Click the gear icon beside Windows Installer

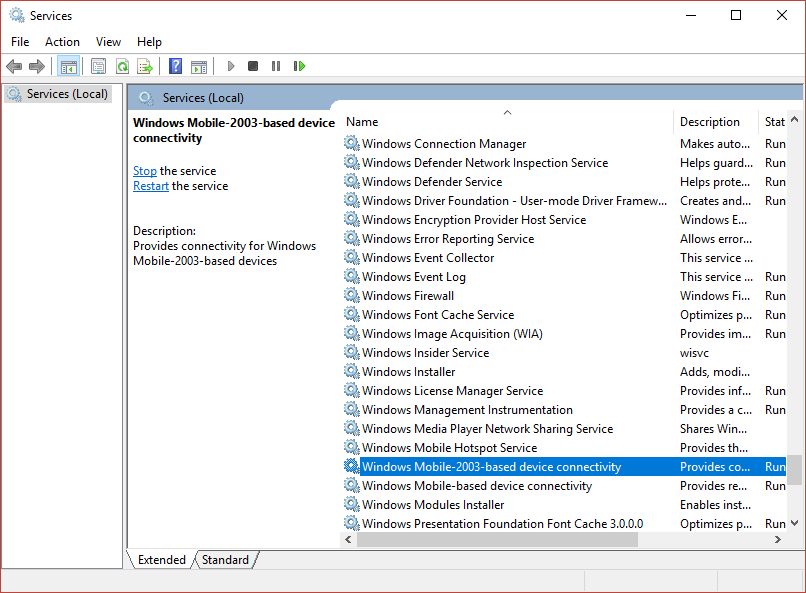pos(352,372)
